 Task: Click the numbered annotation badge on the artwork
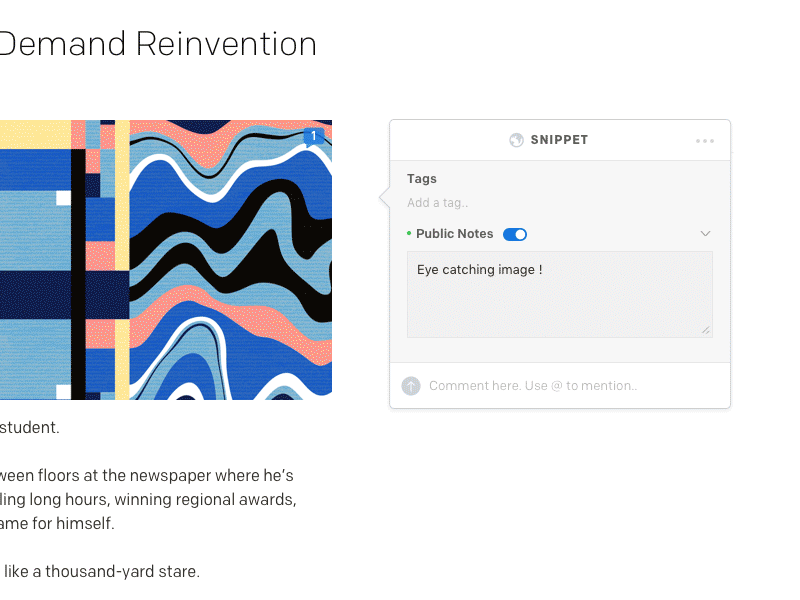tap(314, 135)
